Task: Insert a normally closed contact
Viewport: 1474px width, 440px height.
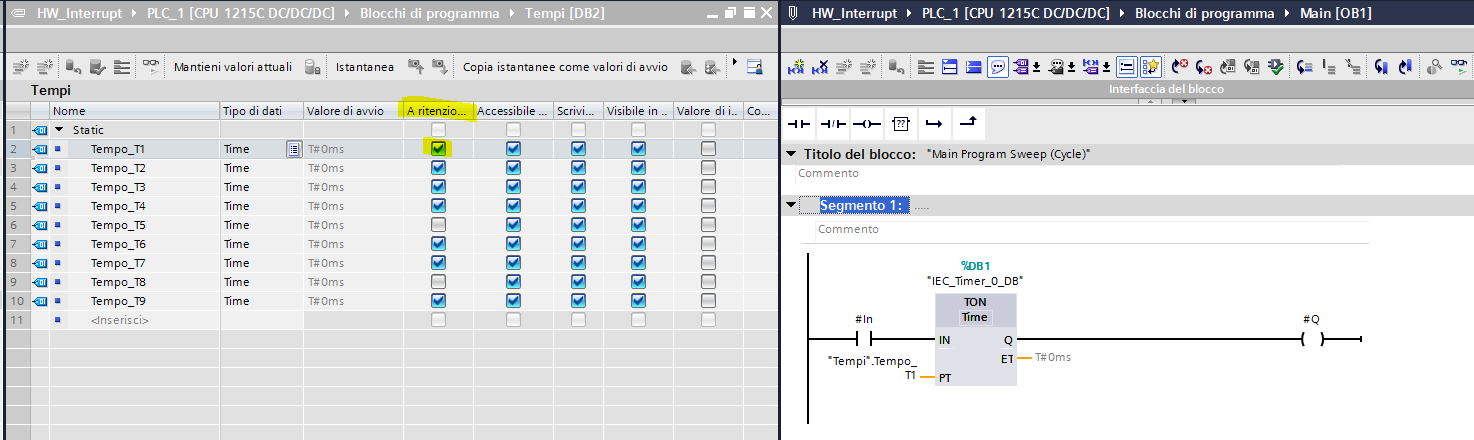Action: 833,124
